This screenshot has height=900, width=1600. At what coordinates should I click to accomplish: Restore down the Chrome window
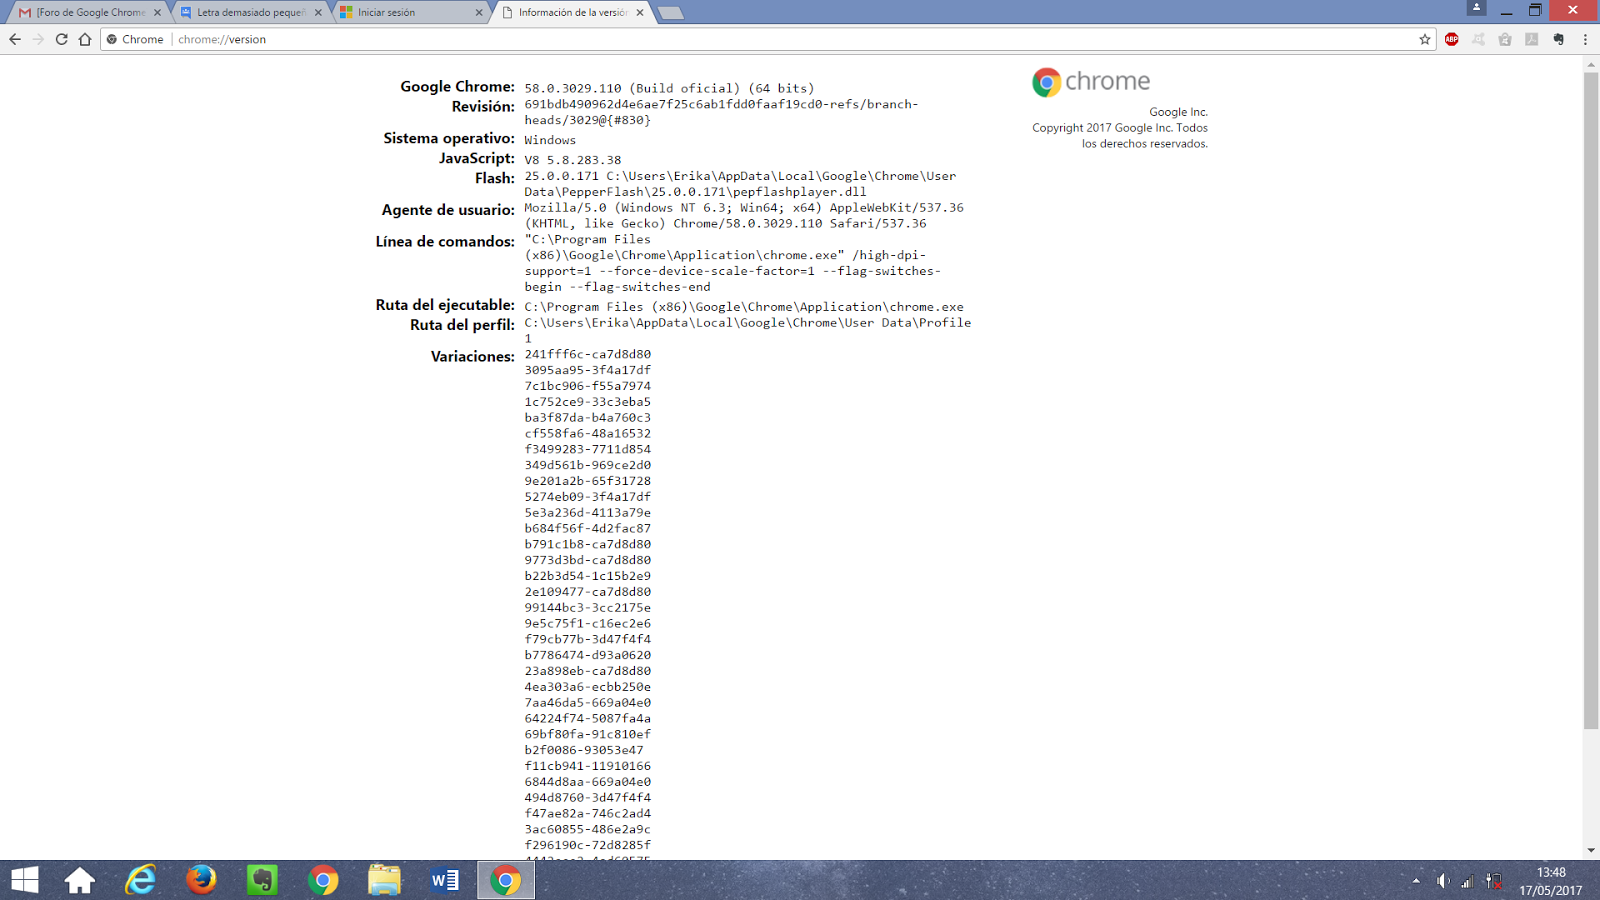(x=1535, y=10)
